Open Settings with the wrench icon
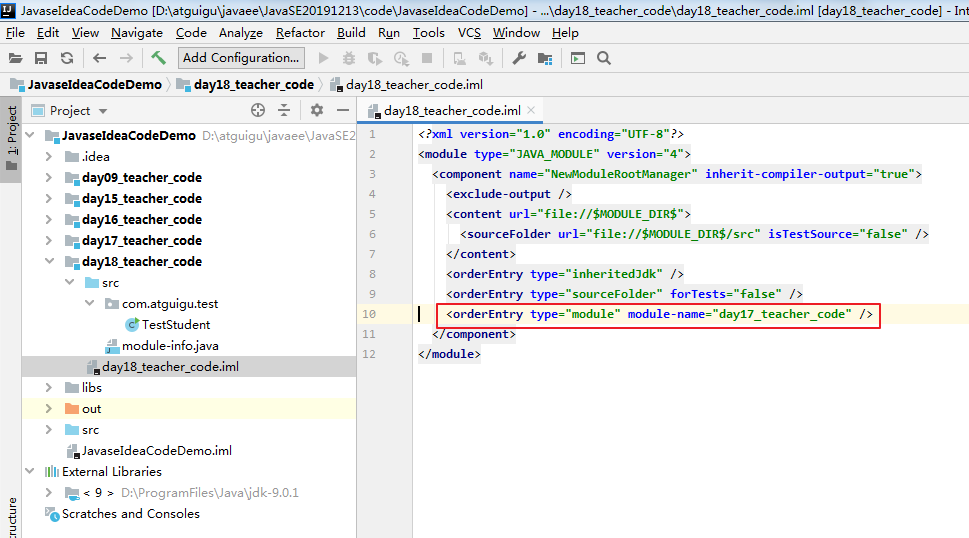 (x=518, y=58)
